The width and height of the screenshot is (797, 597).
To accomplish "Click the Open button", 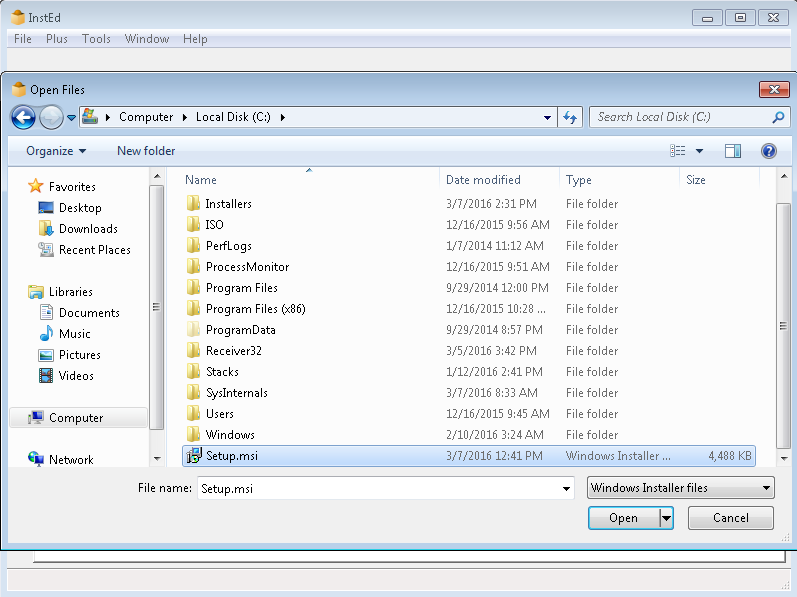I will click(624, 518).
